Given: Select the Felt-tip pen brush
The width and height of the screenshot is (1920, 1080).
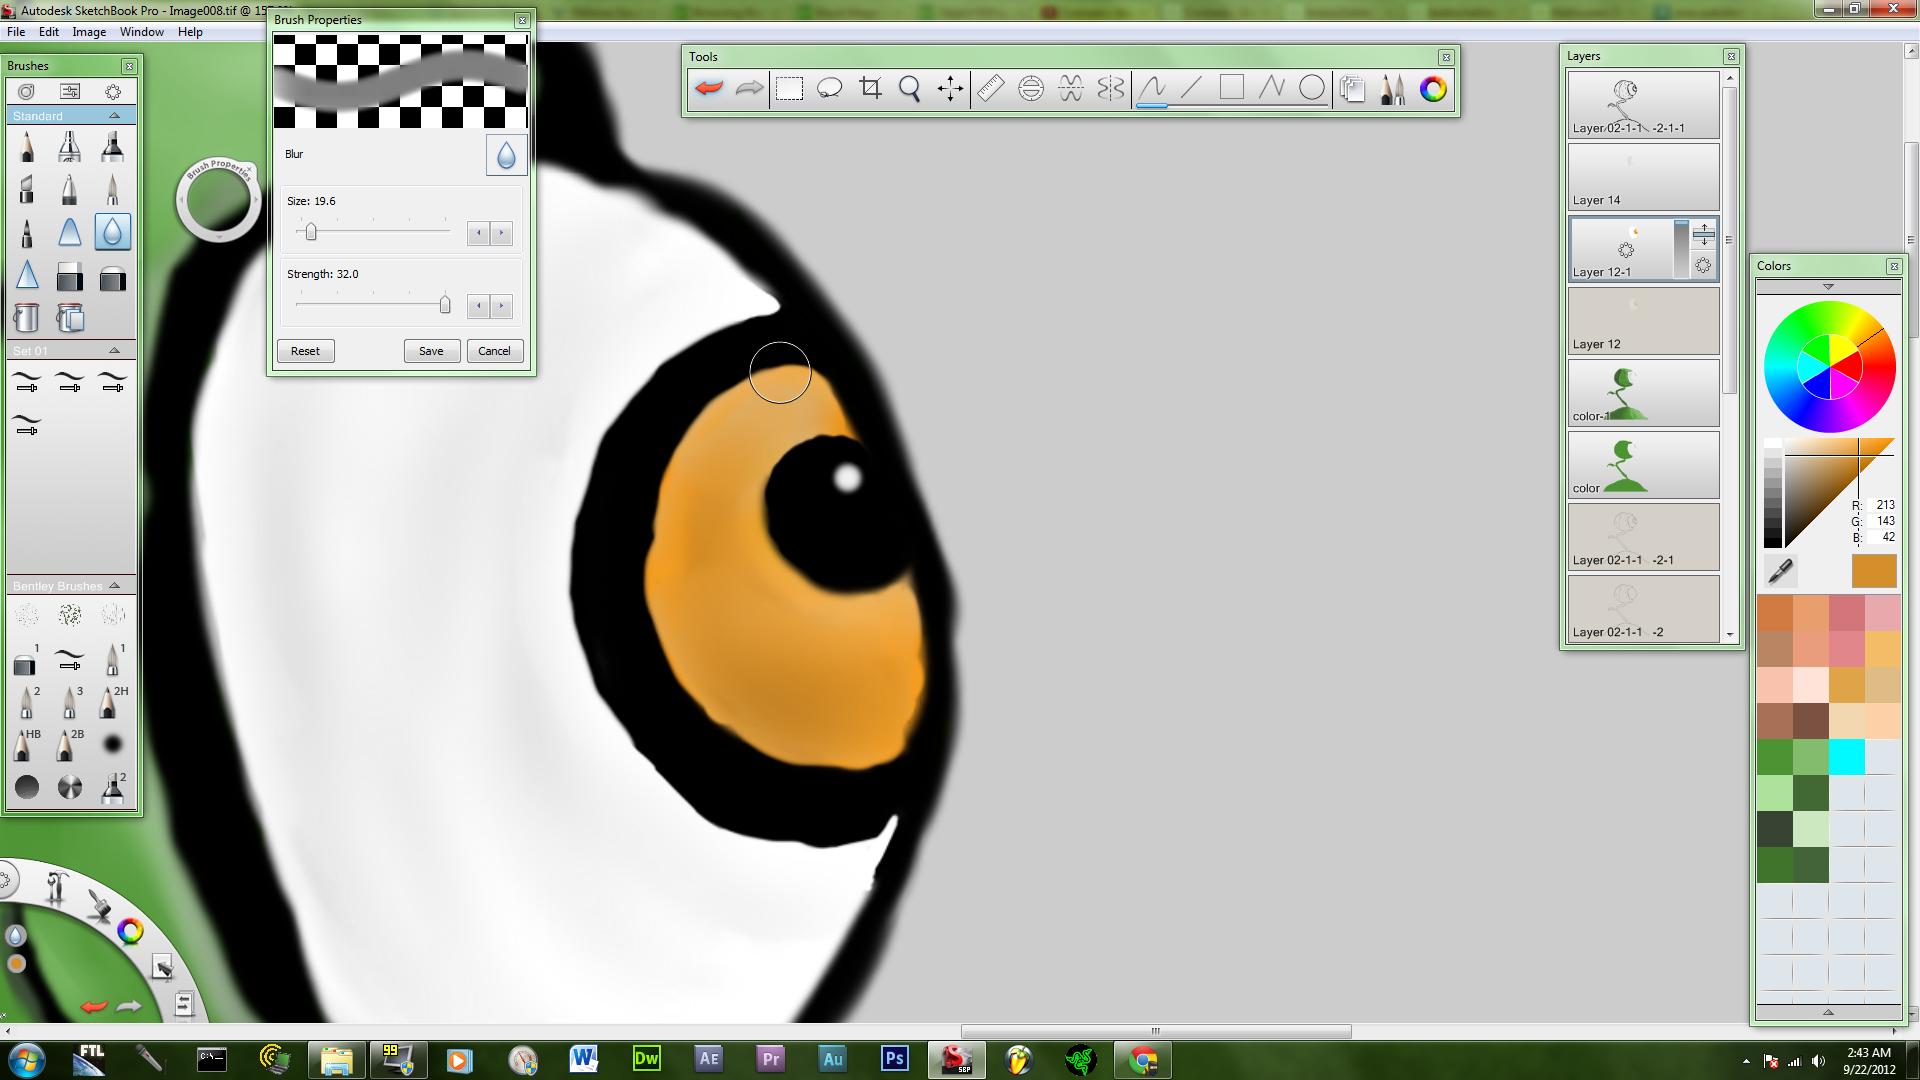Looking at the screenshot, I should pos(27,232).
